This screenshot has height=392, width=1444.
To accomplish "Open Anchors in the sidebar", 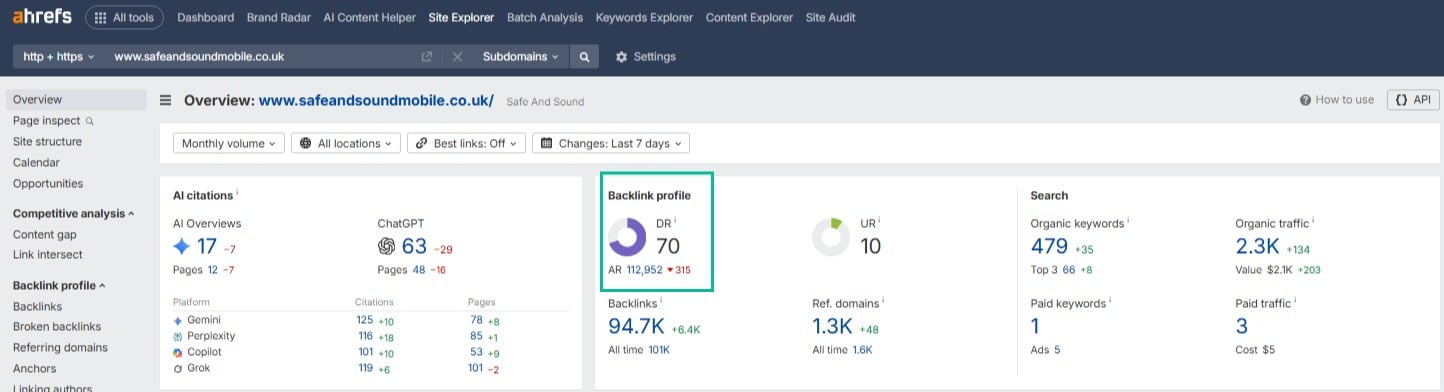I will [34, 369].
